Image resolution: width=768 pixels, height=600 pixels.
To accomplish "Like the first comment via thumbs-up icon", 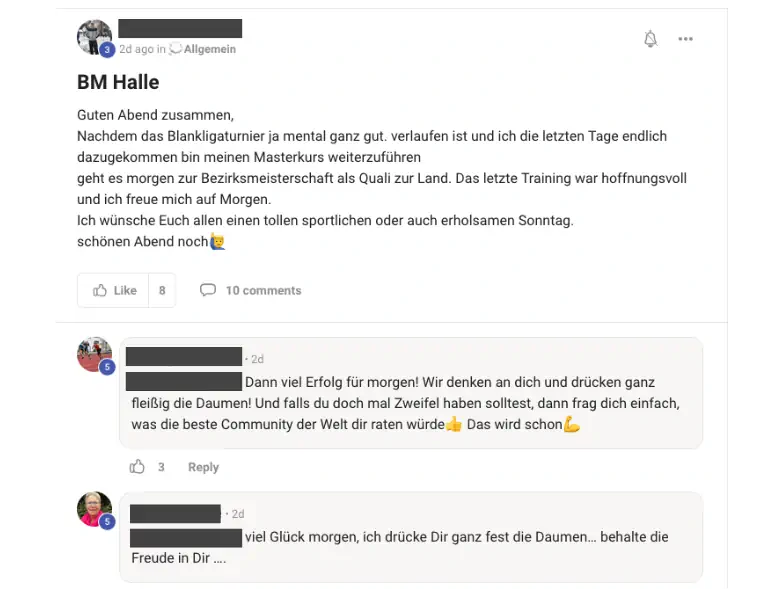I will coord(137,466).
